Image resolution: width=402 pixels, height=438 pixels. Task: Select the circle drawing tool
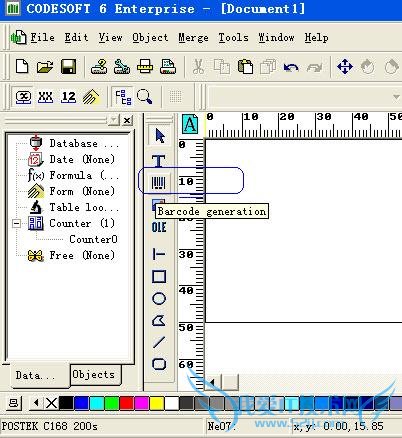[x=159, y=298]
